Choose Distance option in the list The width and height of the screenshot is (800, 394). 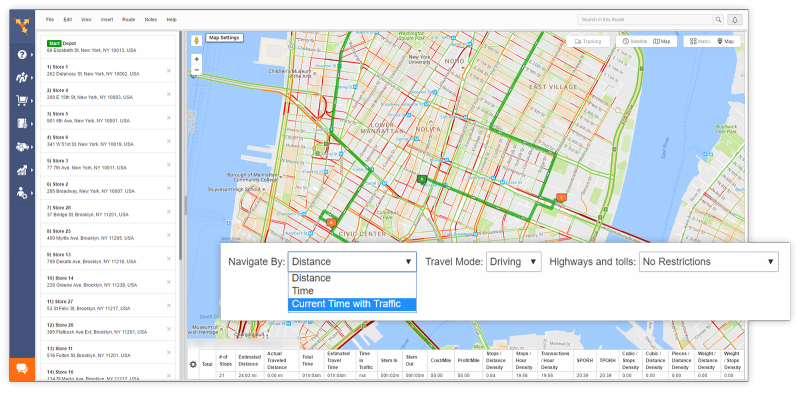pos(352,278)
